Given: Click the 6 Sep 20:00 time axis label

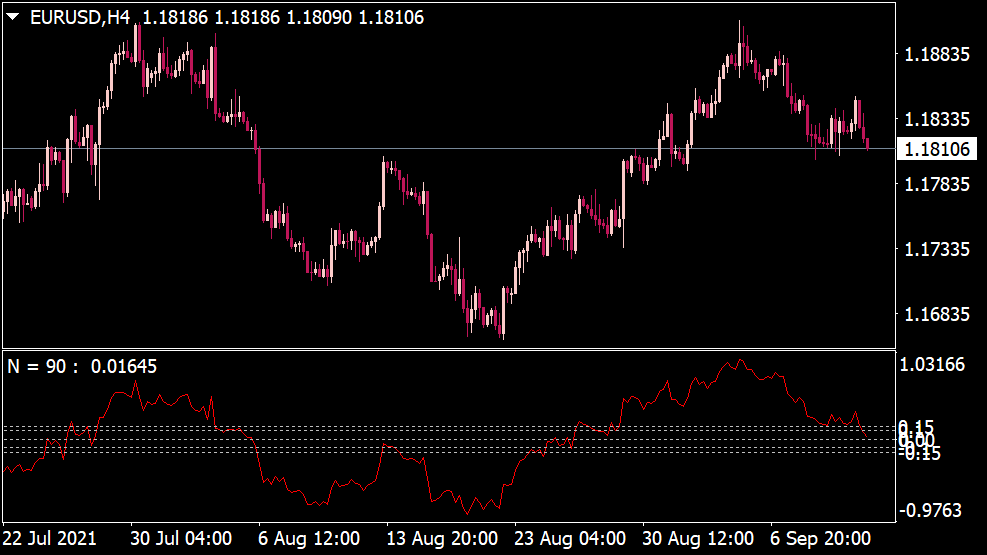Looking at the screenshot, I should click(x=821, y=539).
